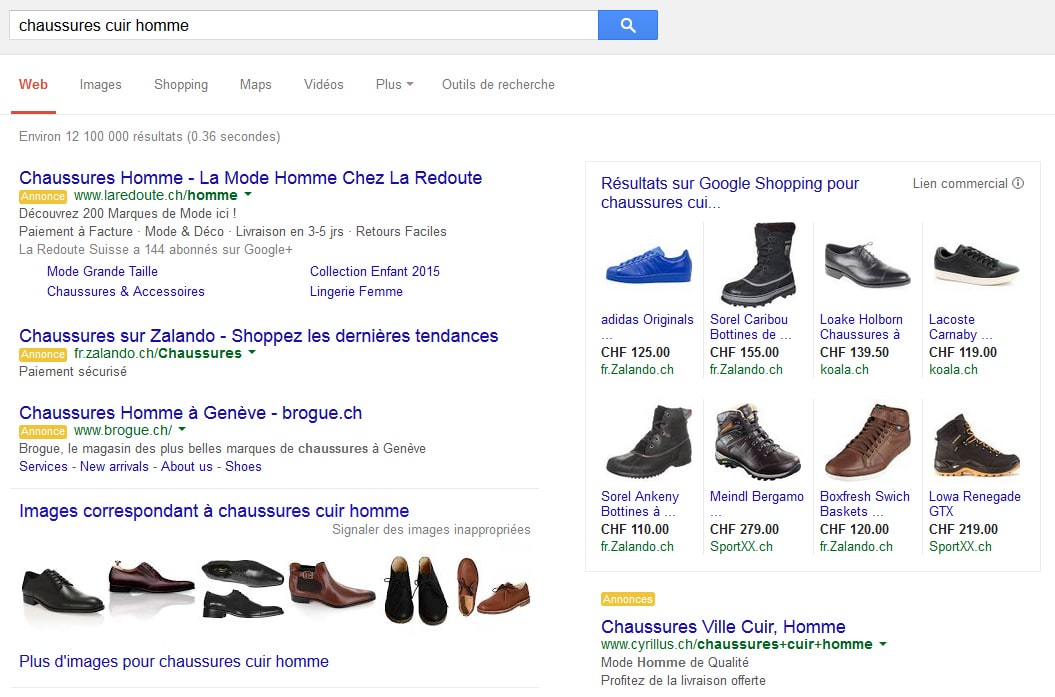
Task: Open the Lacoste Carnaby product title
Action: (x=960, y=327)
